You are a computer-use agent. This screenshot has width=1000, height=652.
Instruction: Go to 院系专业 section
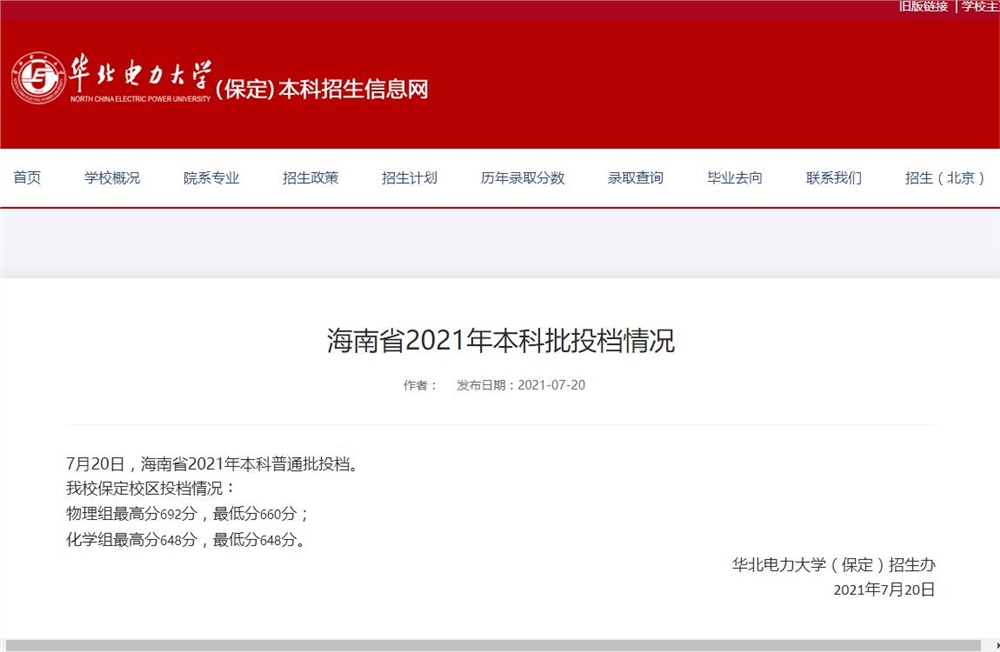tap(211, 178)
